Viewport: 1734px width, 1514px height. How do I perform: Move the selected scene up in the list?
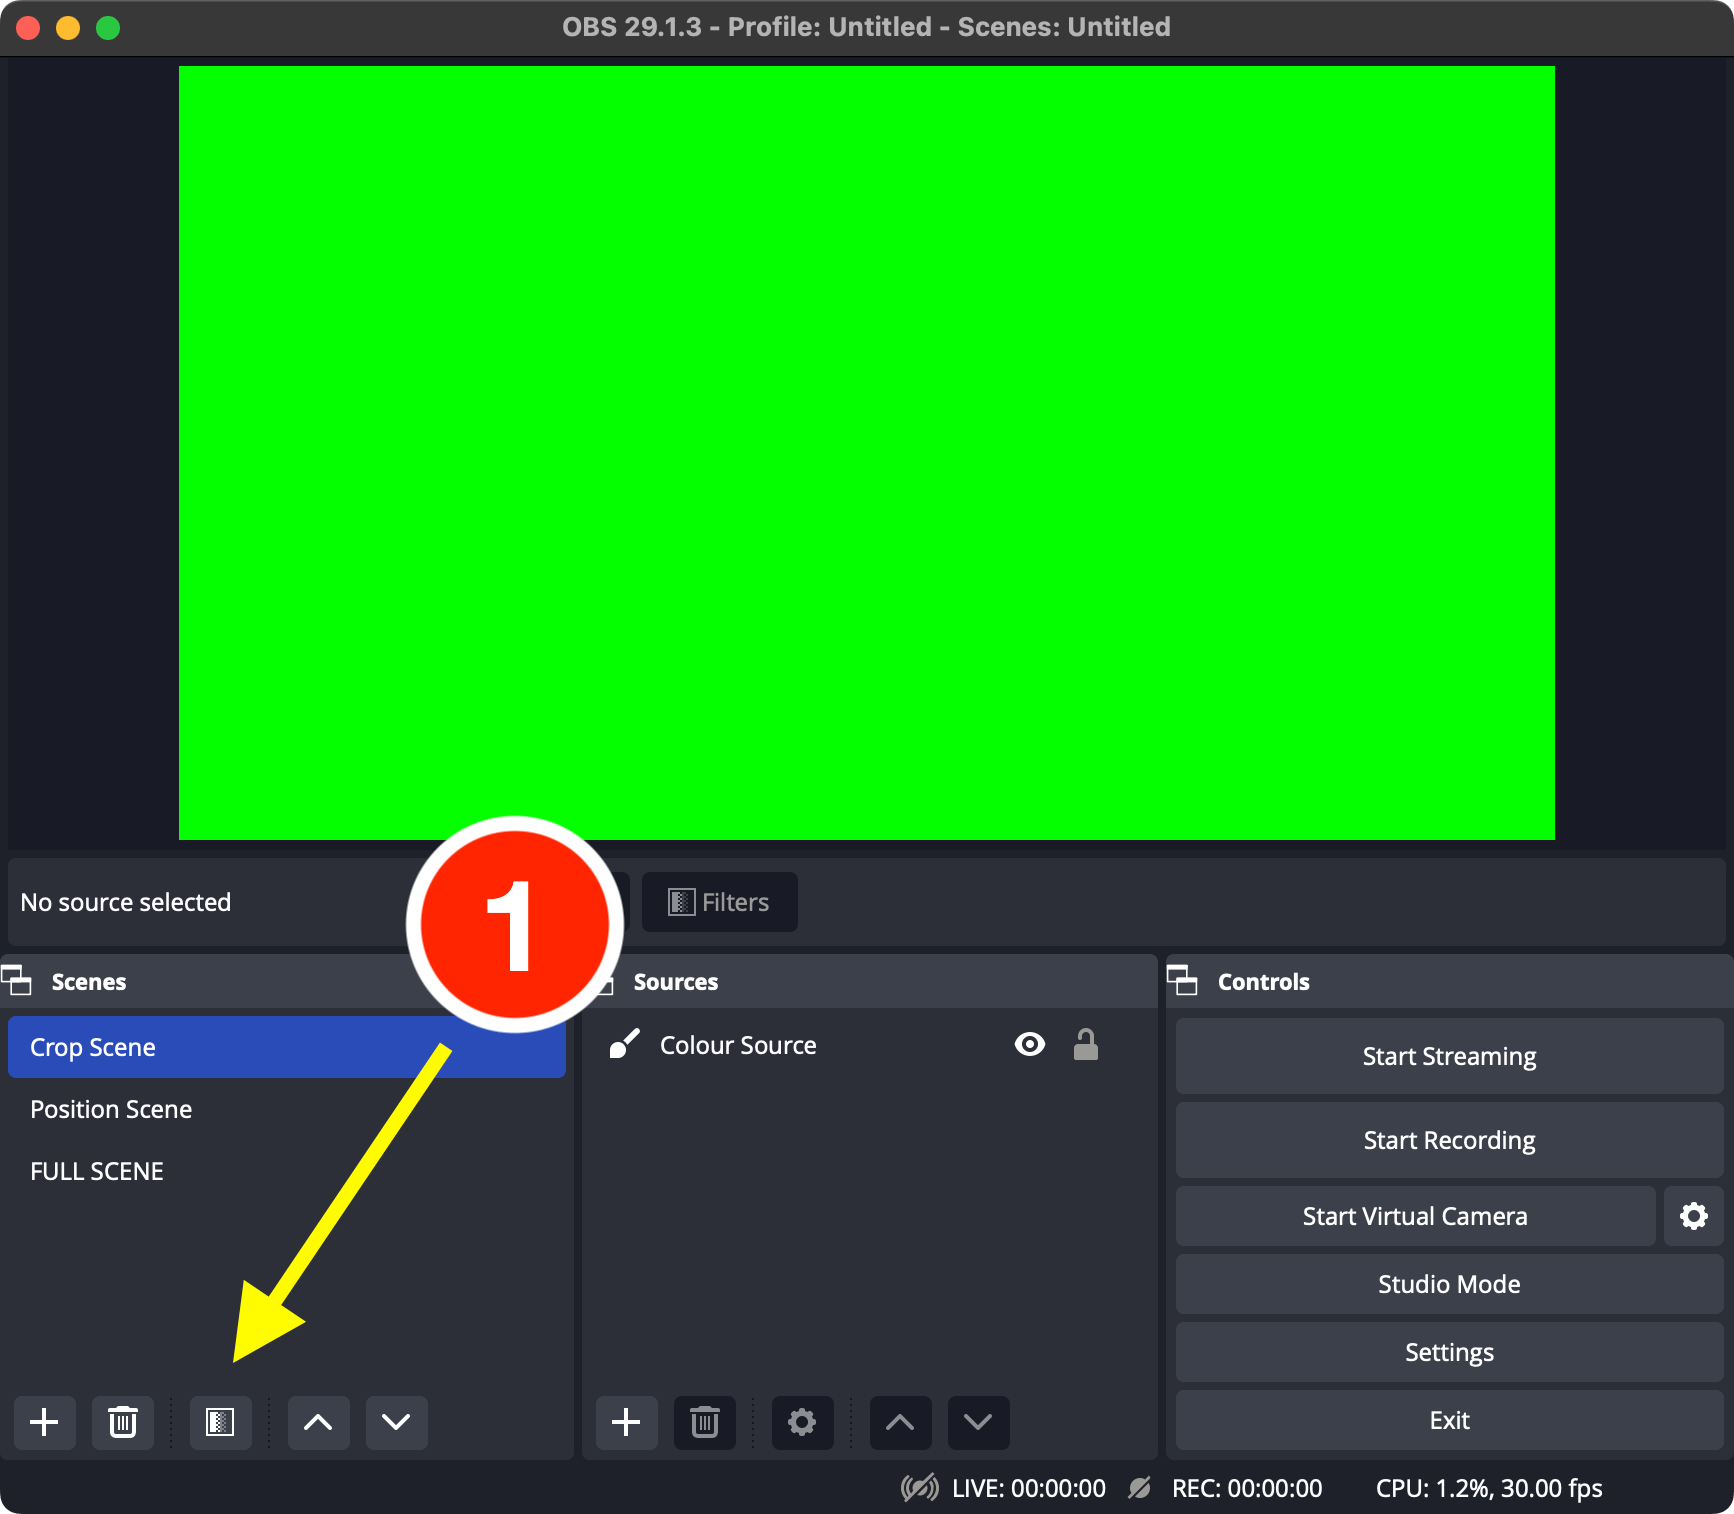317,1422
